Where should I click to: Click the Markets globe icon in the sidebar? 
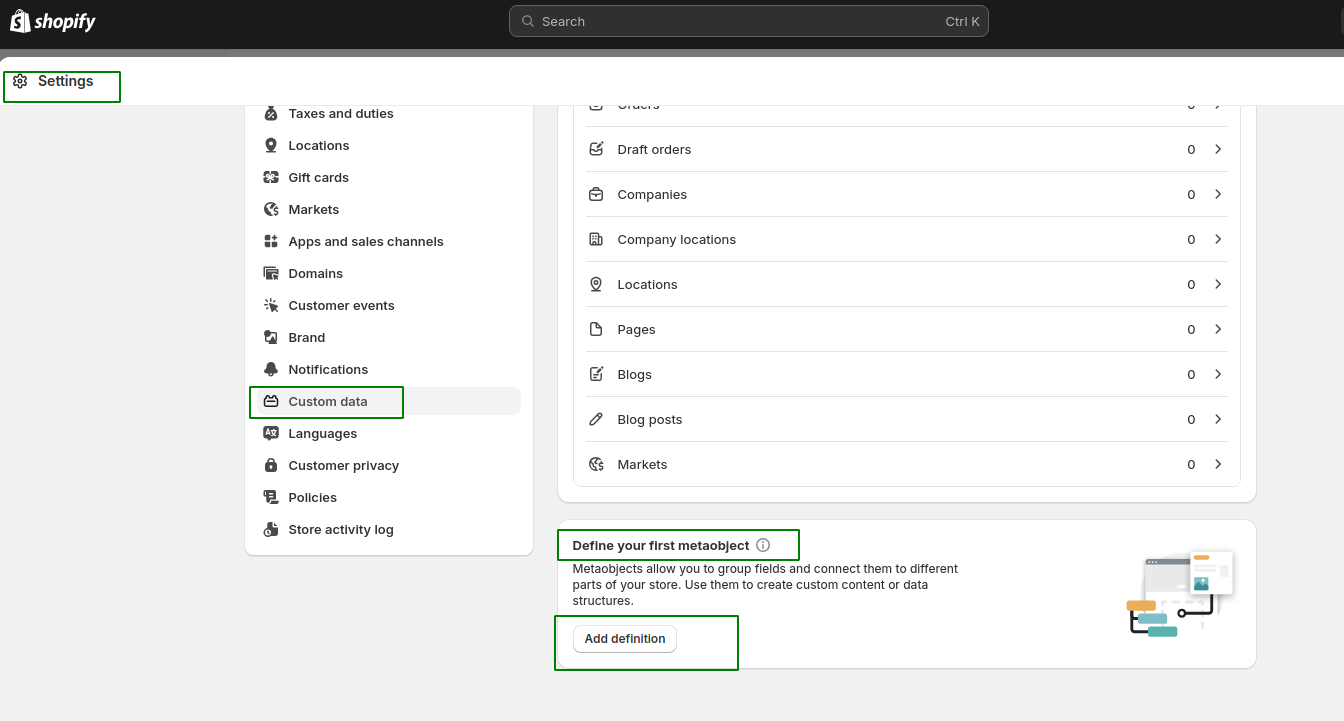tap(270, 209)
